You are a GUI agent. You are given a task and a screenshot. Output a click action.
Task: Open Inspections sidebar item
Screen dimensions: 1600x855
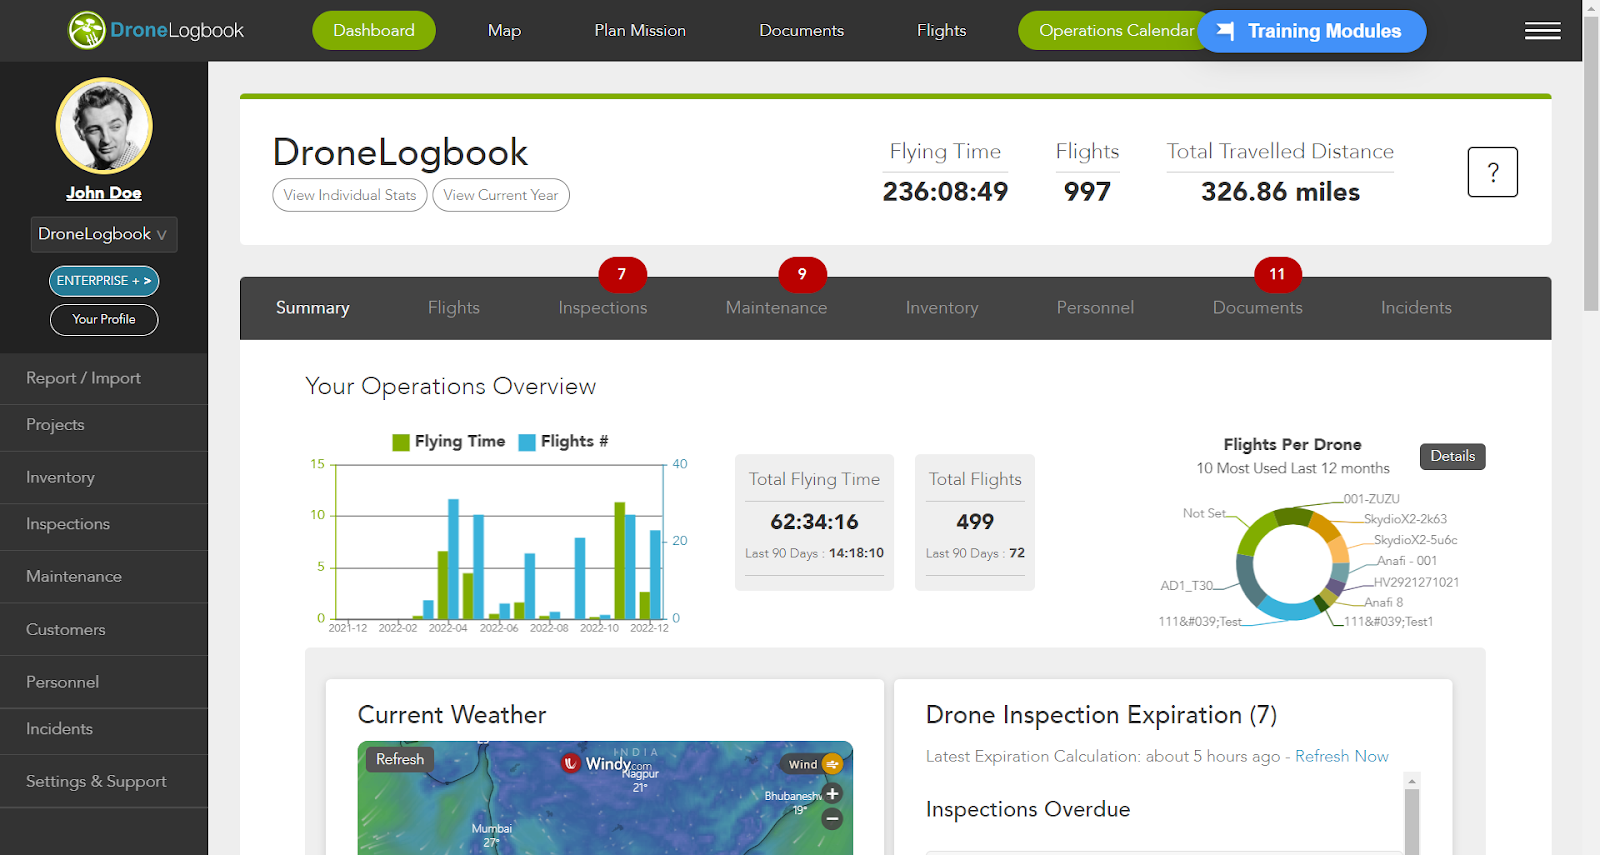coord(104,524)
